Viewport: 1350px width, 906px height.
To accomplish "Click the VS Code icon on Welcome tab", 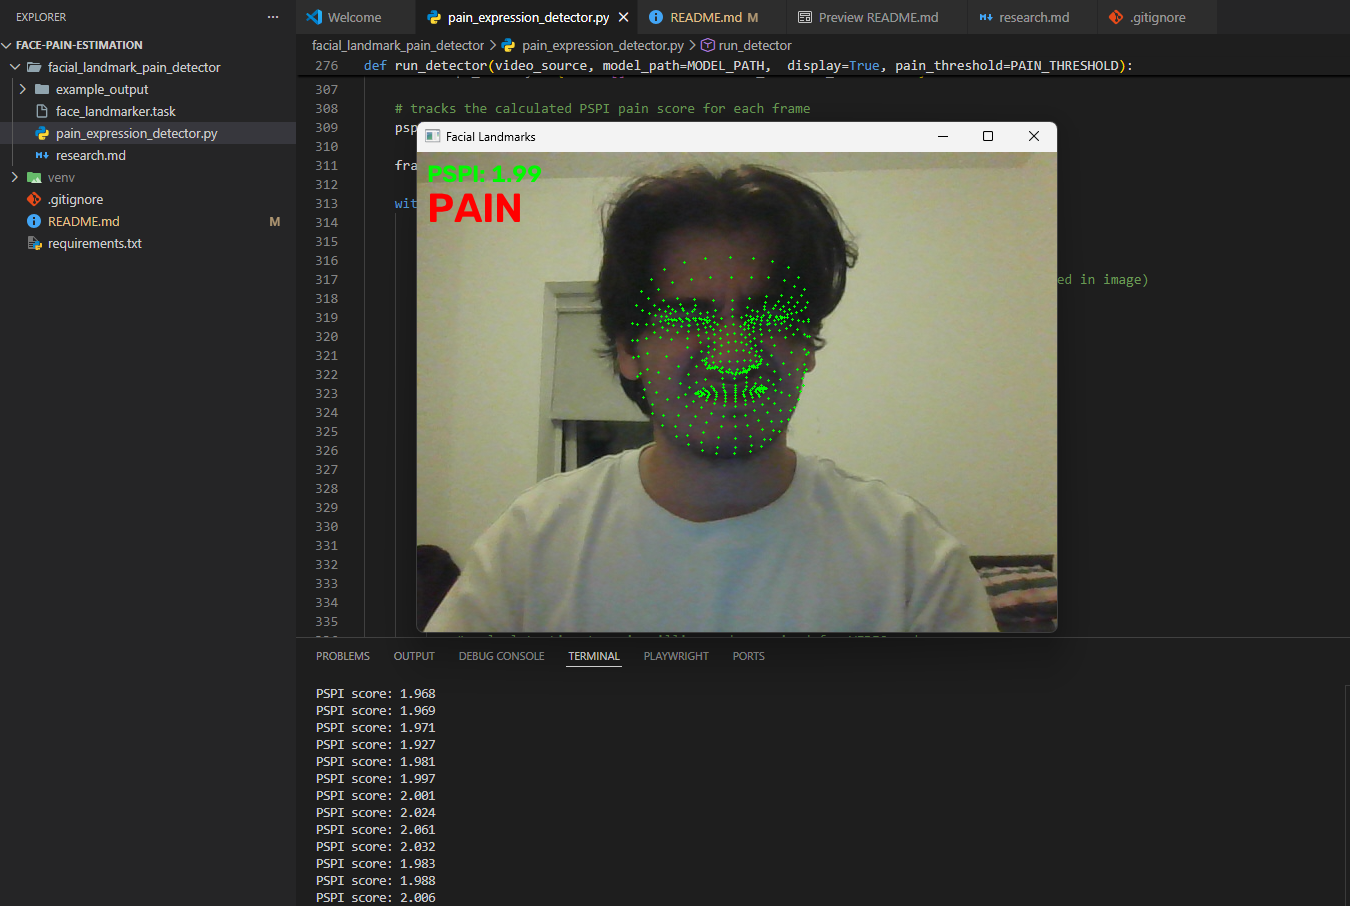I will (314, 17).
